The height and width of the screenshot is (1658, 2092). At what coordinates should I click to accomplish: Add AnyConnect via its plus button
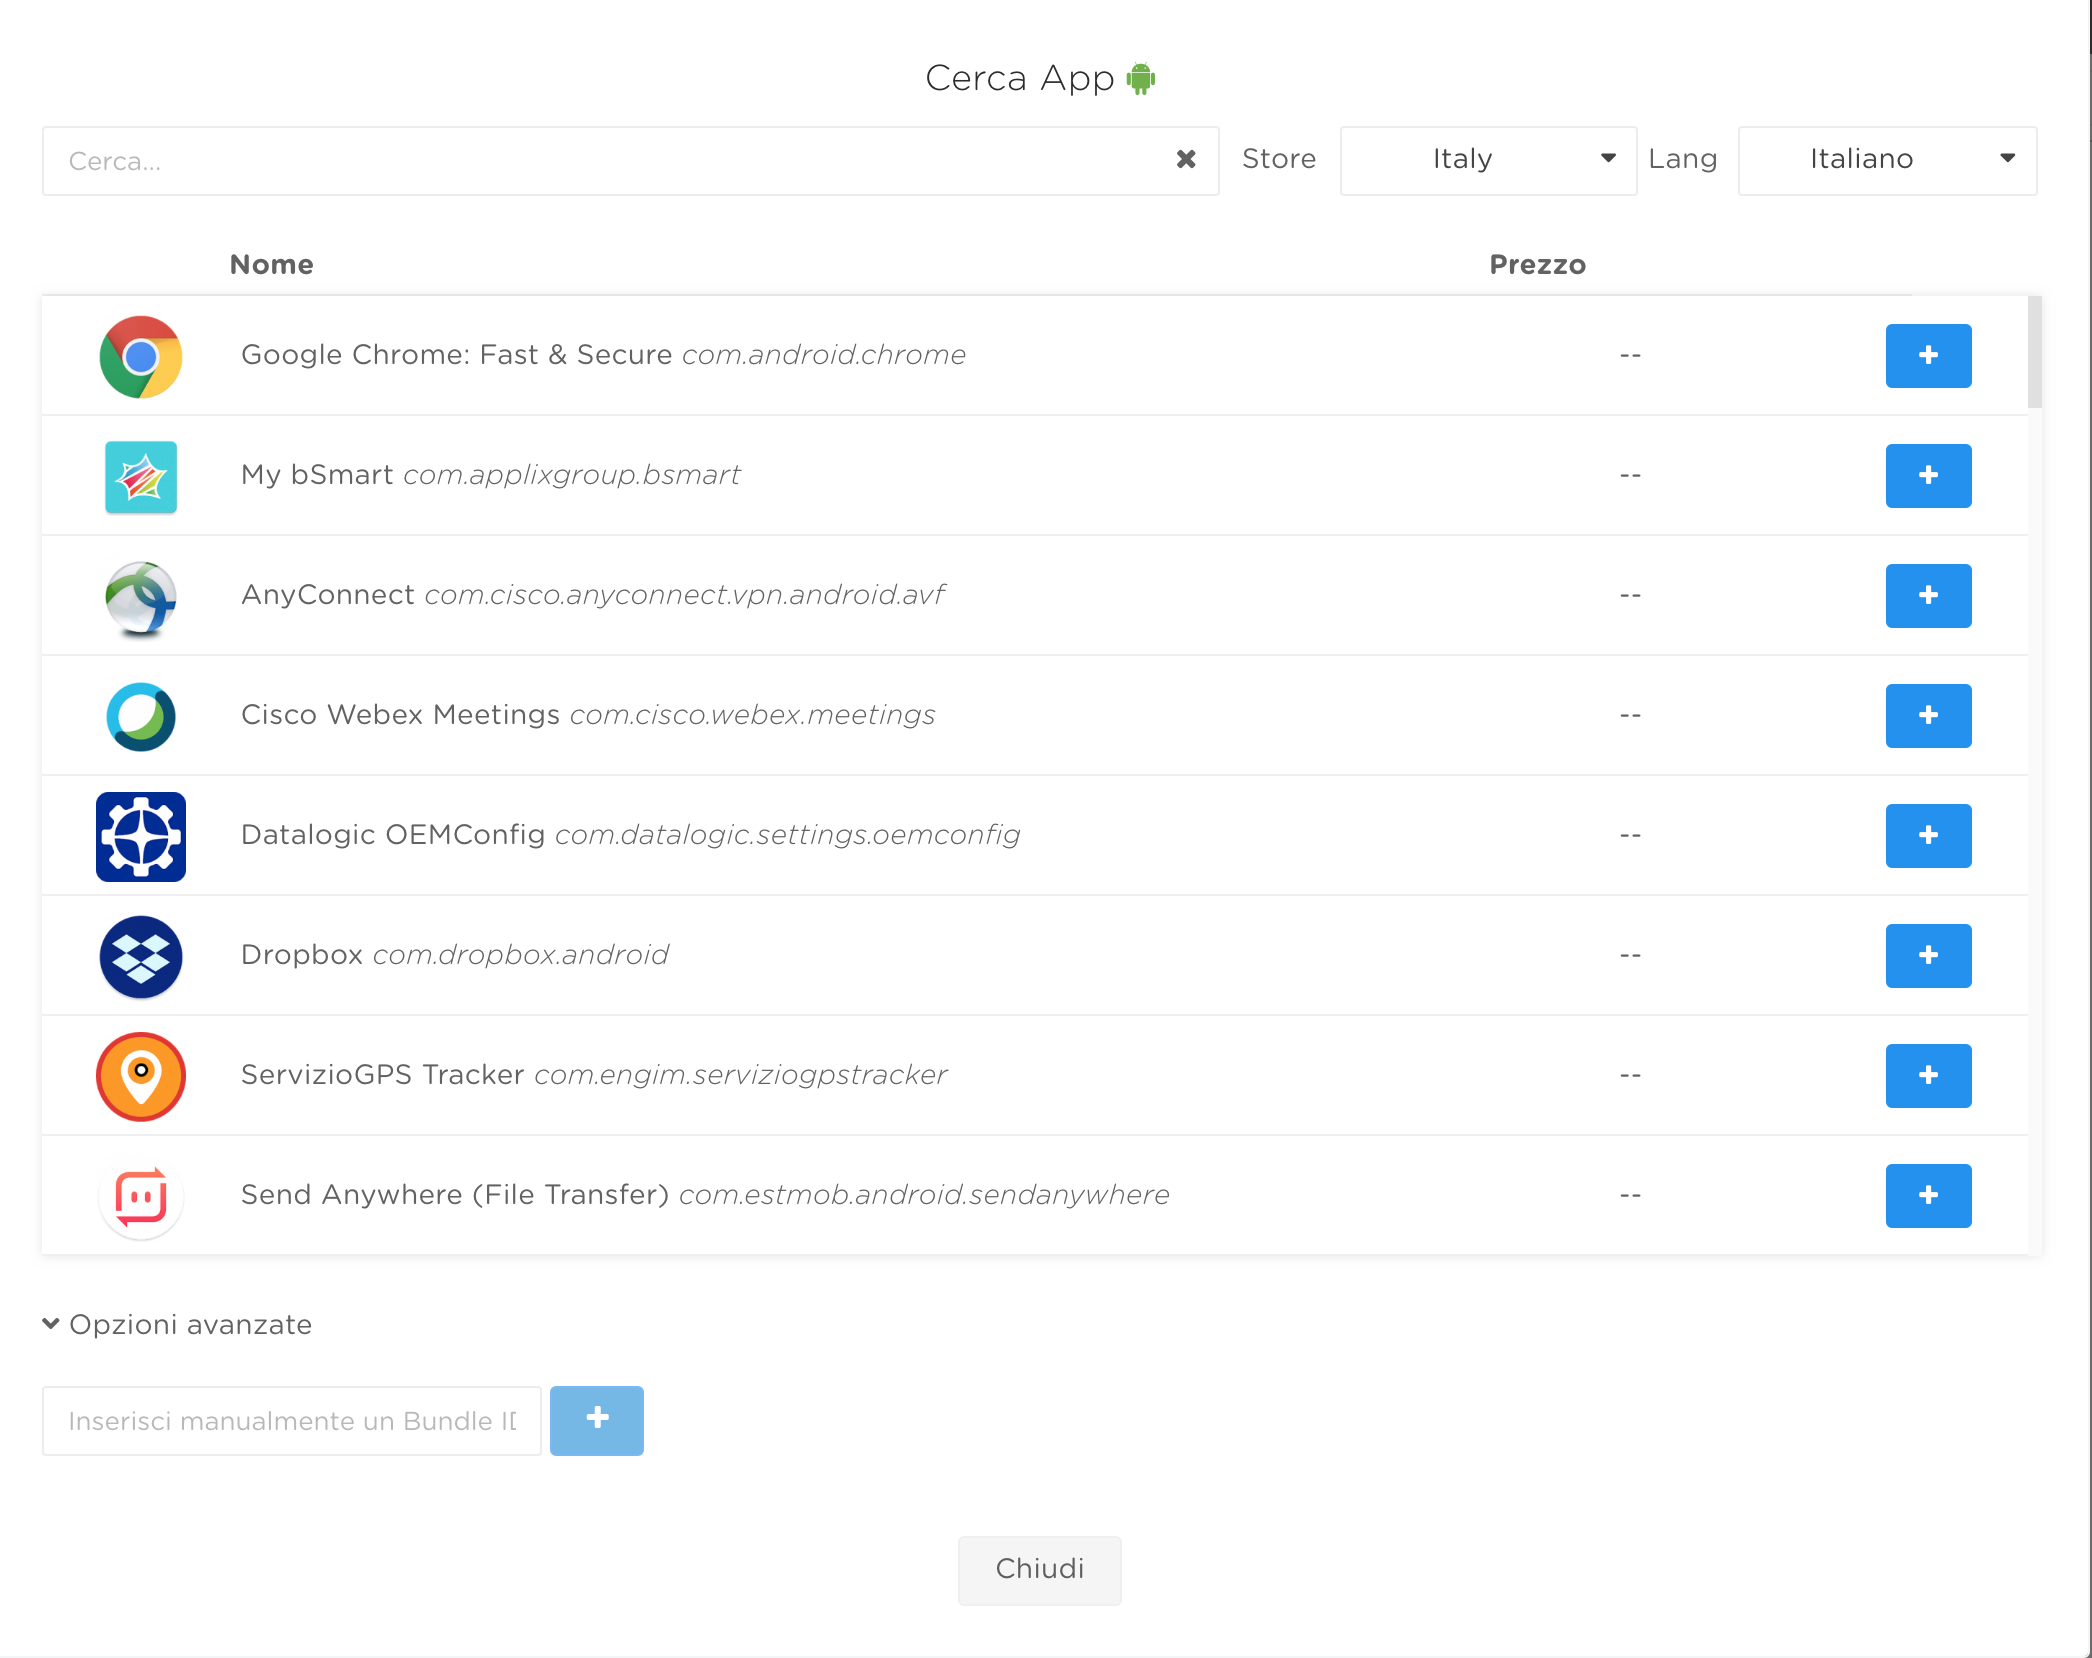1928,596
